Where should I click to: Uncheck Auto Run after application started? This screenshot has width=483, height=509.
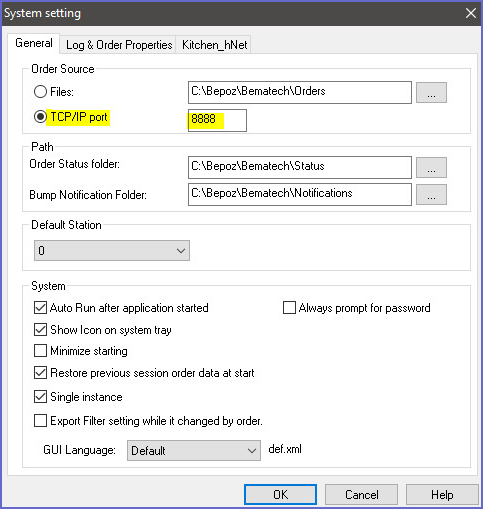coord(40,308)
